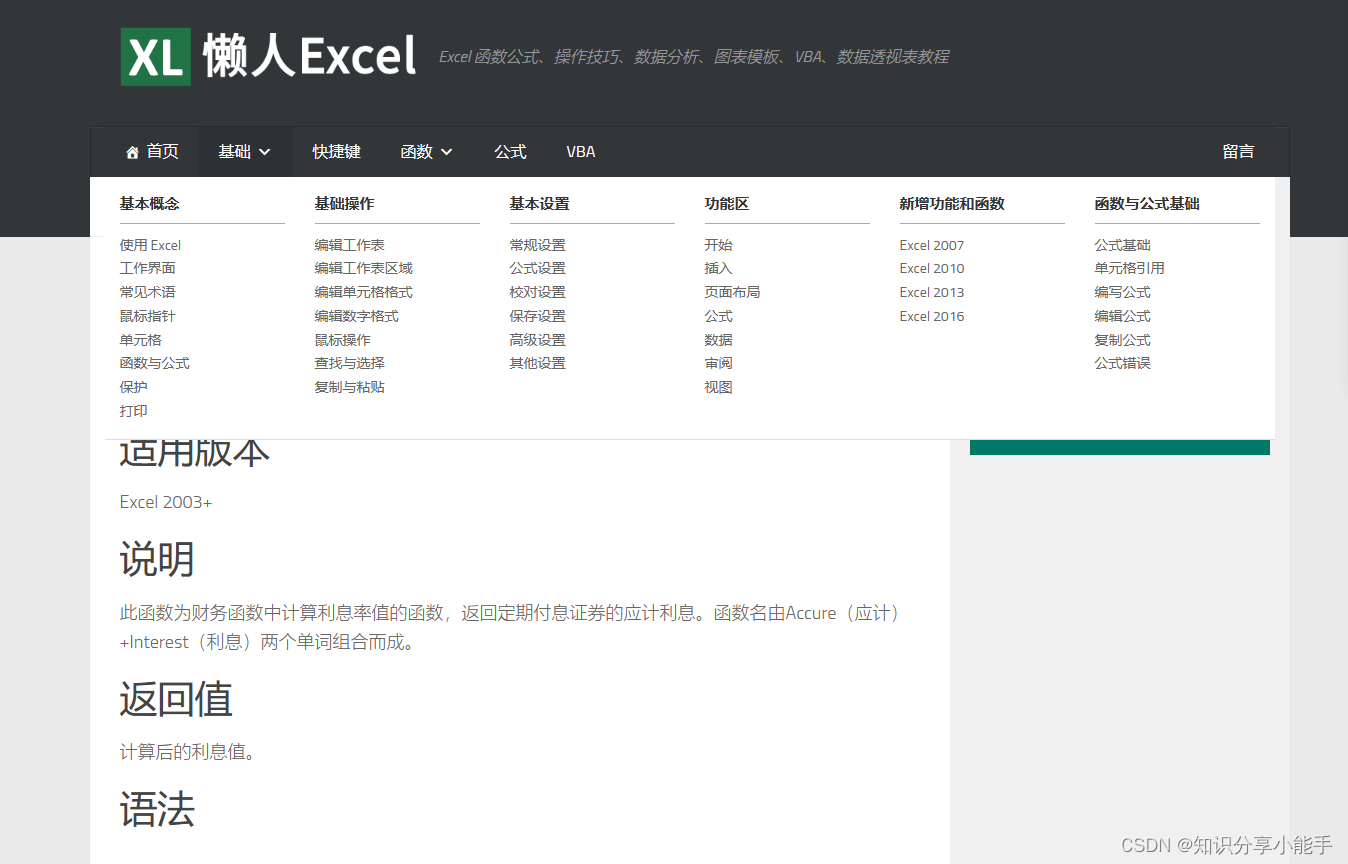Image resolution: width=1348 pixels, height=864 pixels.
Task: Click the green sidebar banner block
Action: tap(1120, 447)
